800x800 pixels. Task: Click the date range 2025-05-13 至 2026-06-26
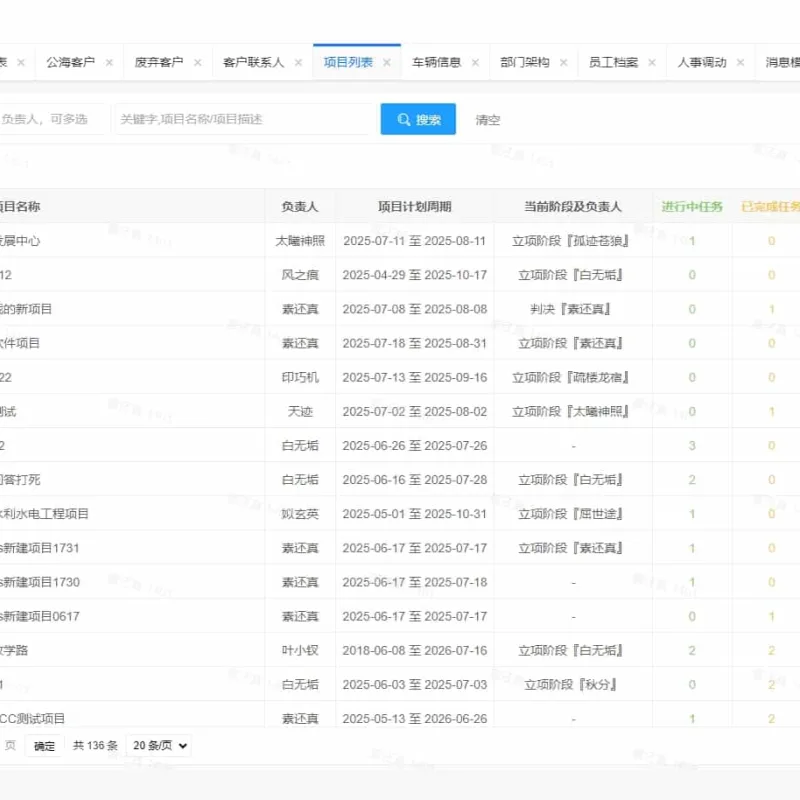tap(414, 718)
